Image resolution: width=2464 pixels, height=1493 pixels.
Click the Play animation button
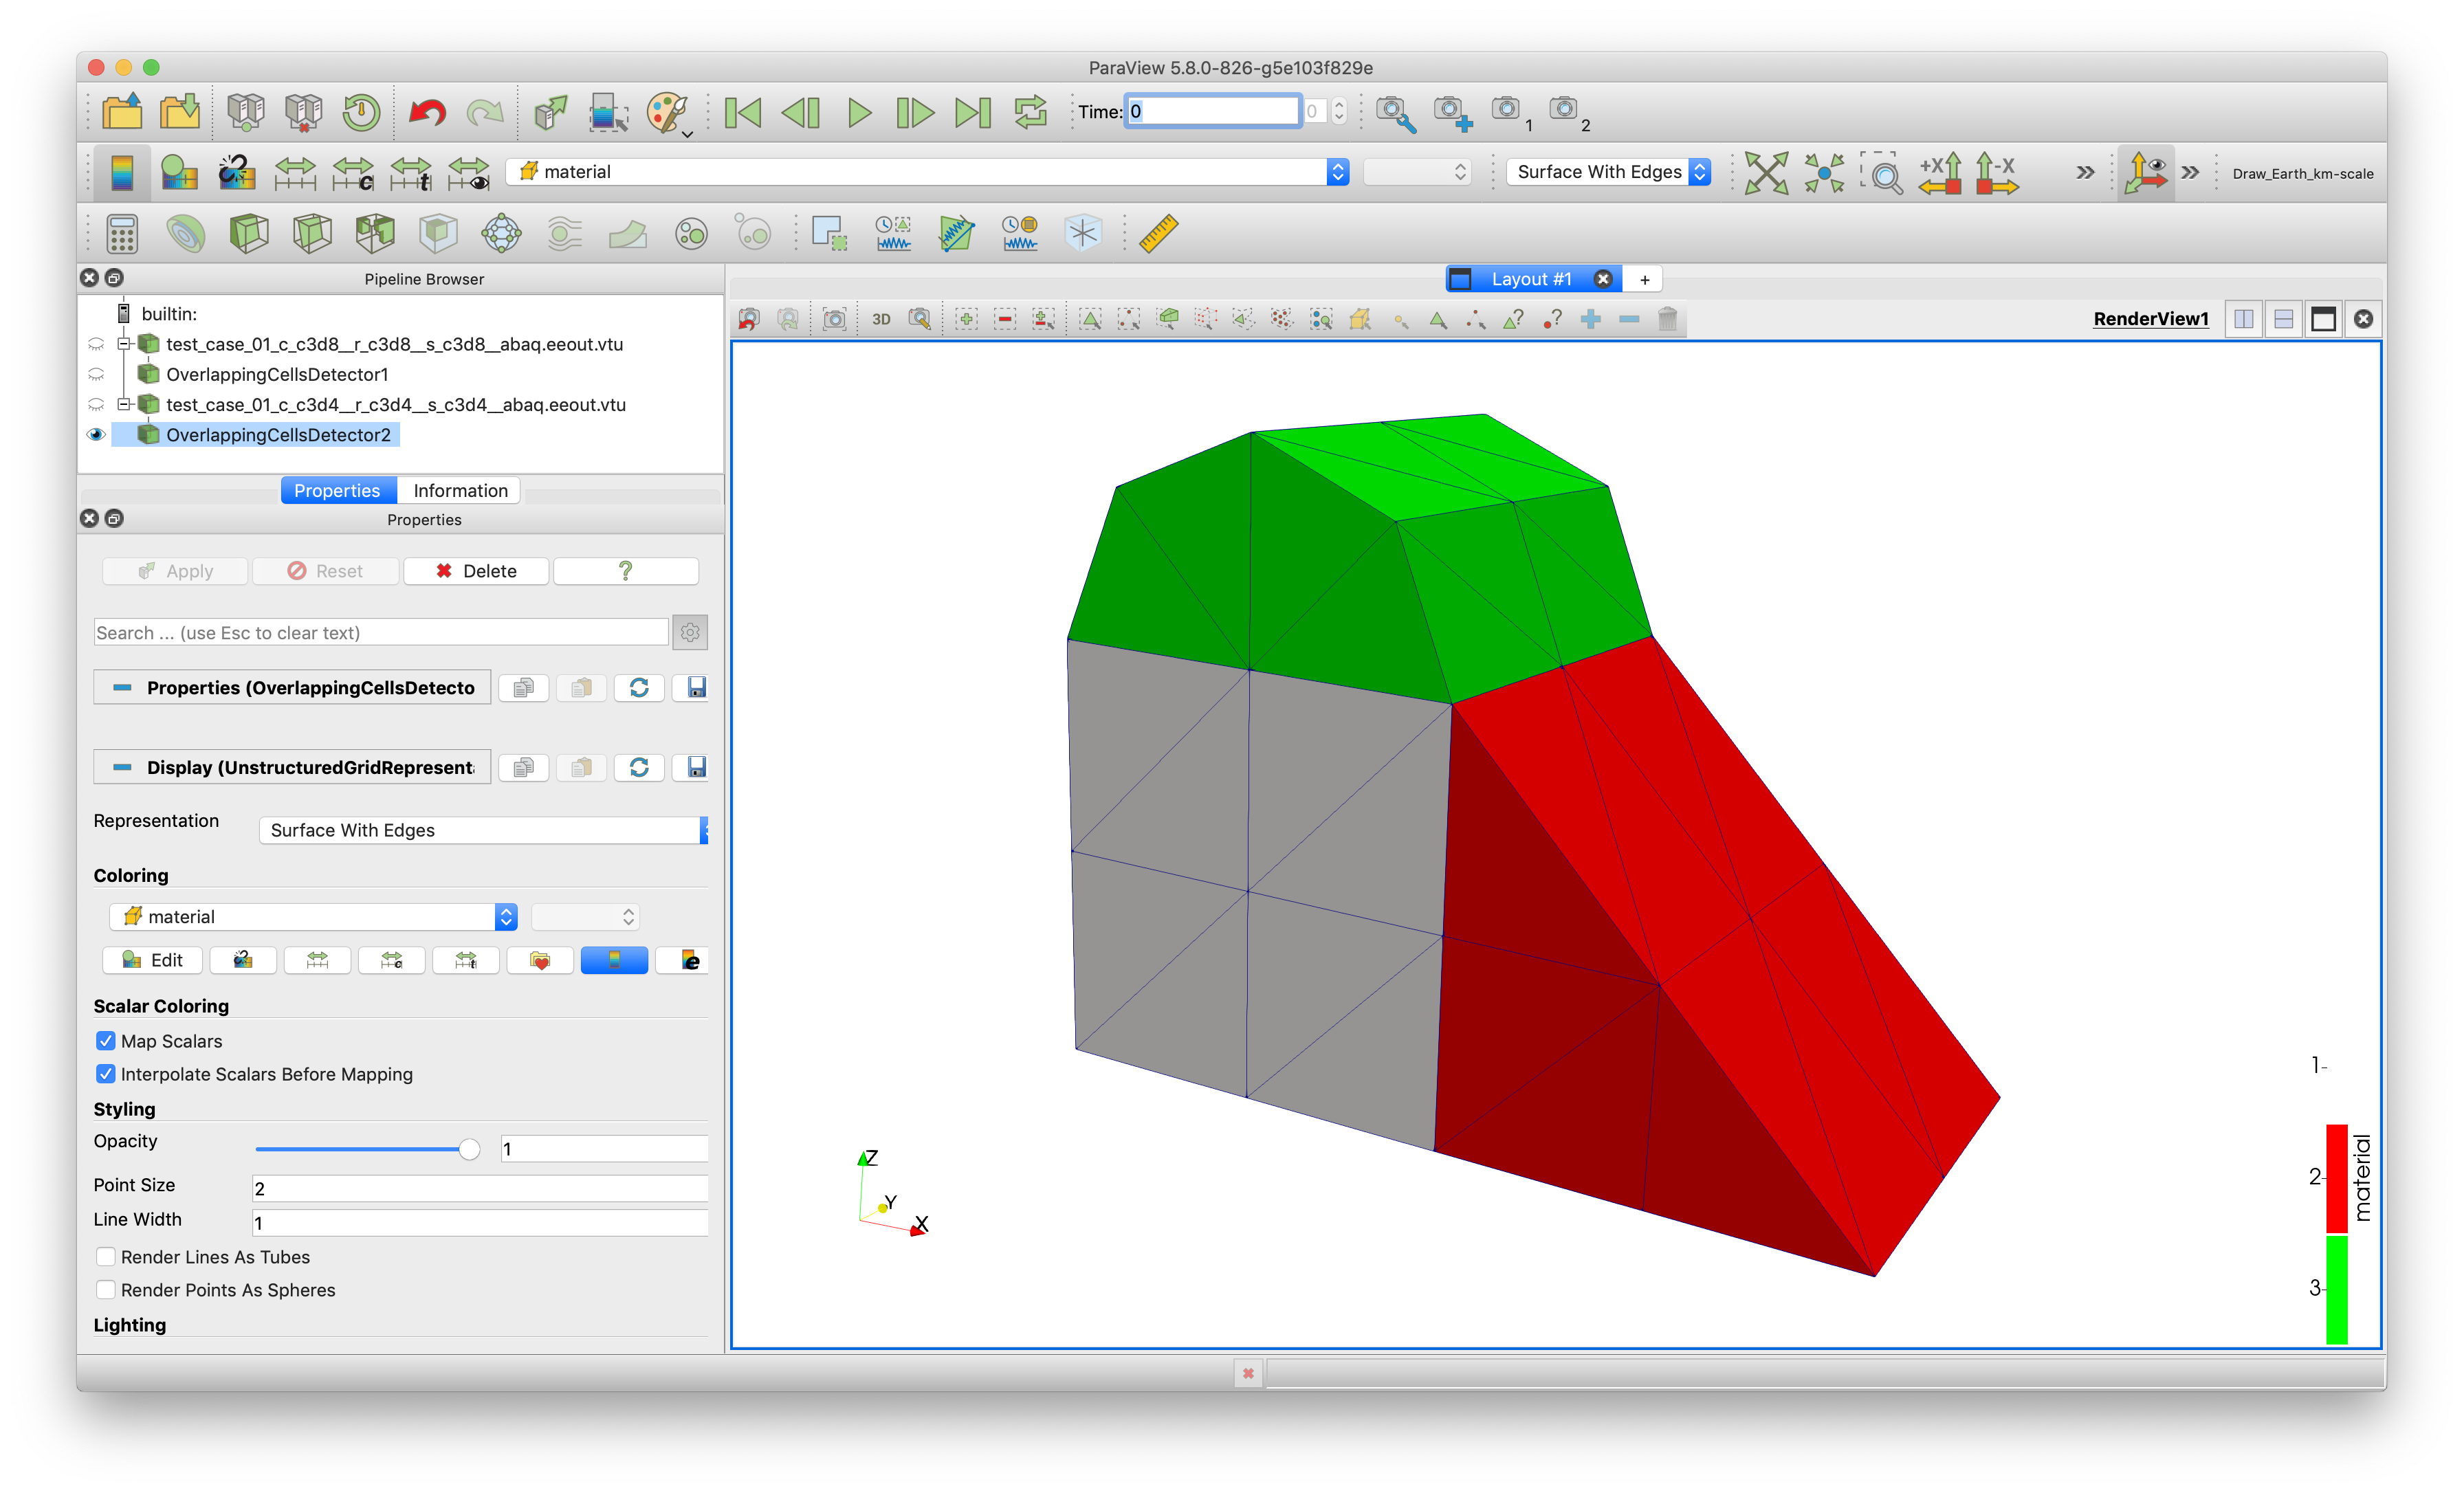858,112
